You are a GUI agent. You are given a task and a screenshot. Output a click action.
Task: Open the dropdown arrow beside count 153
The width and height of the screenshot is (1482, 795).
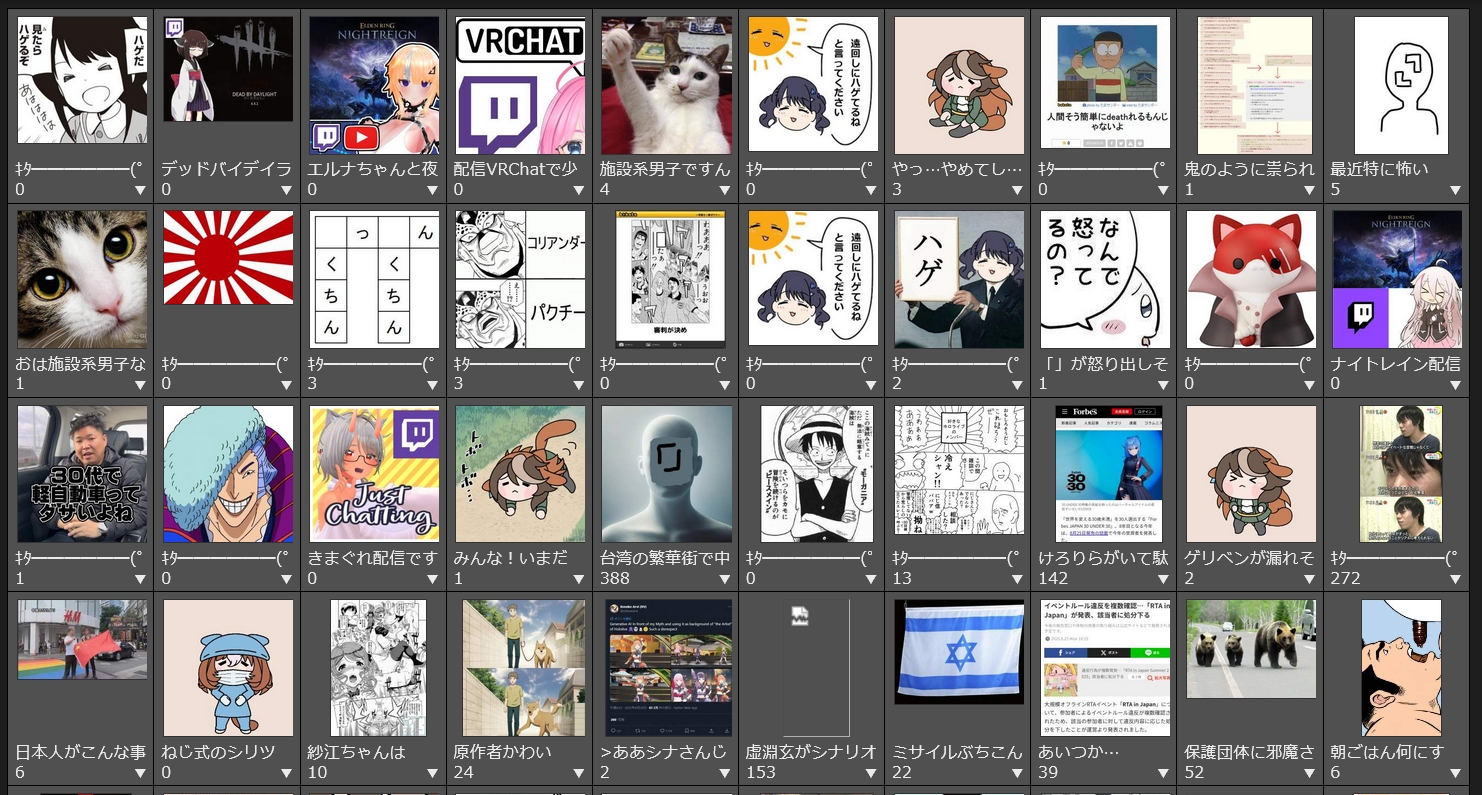870,773
